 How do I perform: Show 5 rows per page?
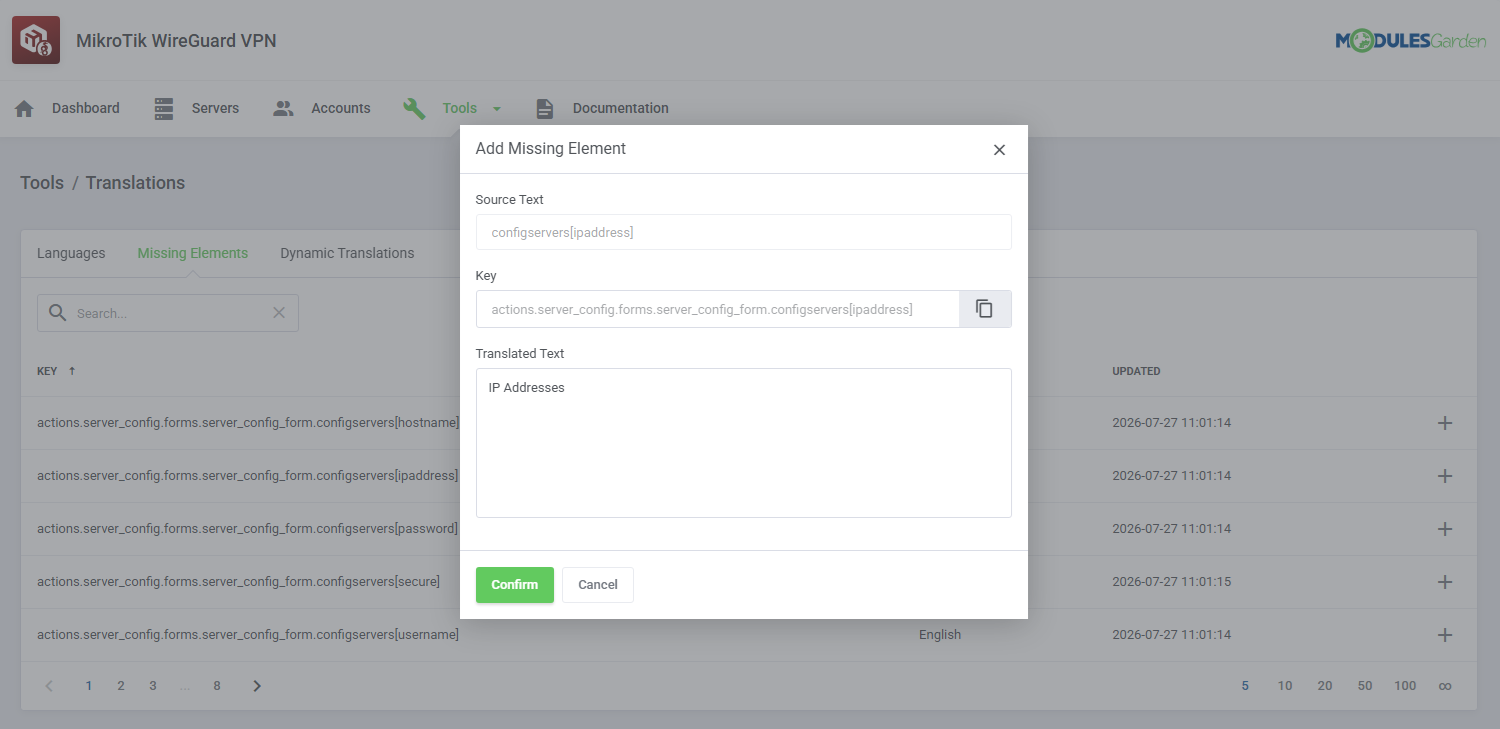tap(1245, 686)
